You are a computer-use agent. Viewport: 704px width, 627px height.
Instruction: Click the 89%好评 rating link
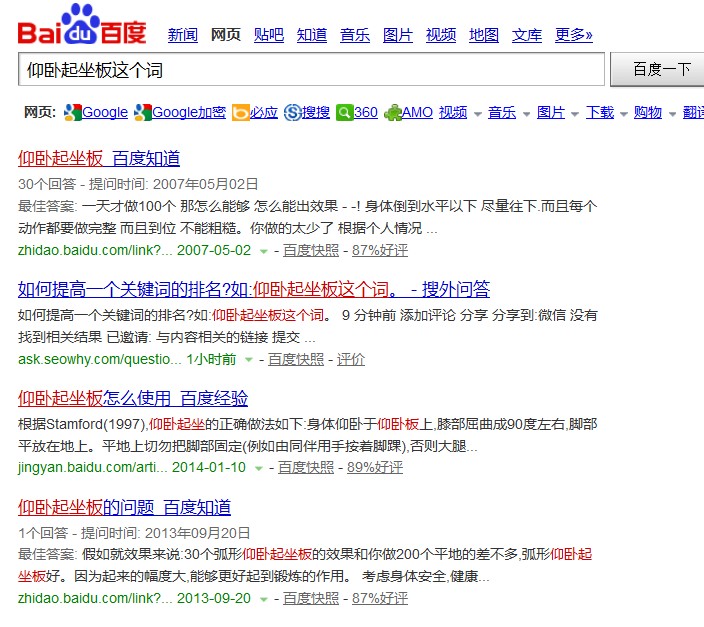point(375,467)
